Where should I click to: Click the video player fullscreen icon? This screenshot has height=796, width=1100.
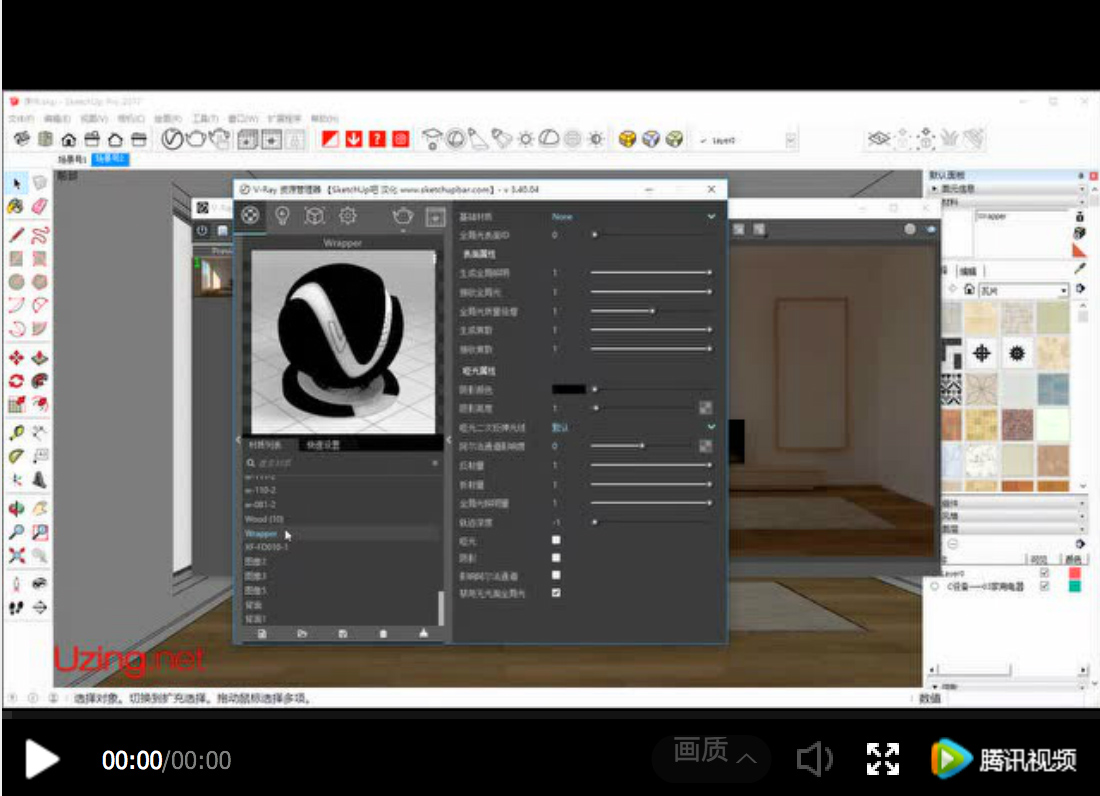882,759
